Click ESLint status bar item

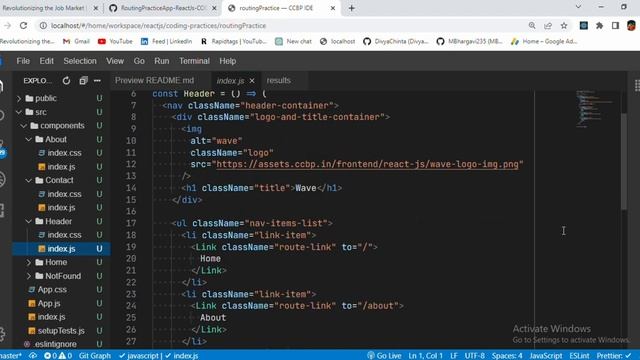(579, 356)
